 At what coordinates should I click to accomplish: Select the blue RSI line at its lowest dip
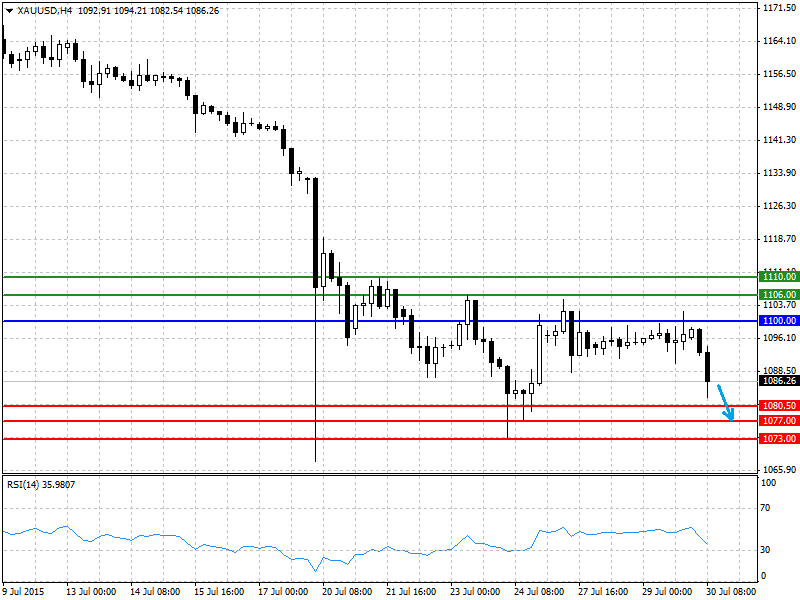(315, 570)
